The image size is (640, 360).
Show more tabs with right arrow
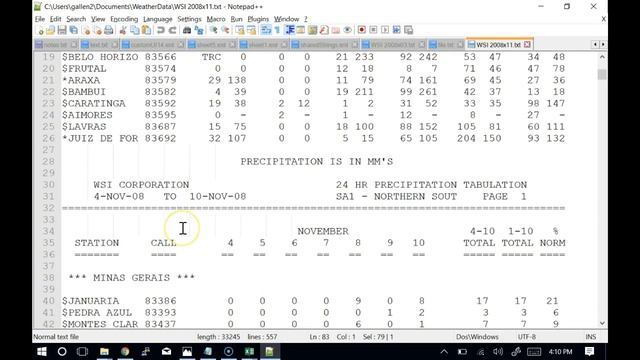tap(603, 44)
